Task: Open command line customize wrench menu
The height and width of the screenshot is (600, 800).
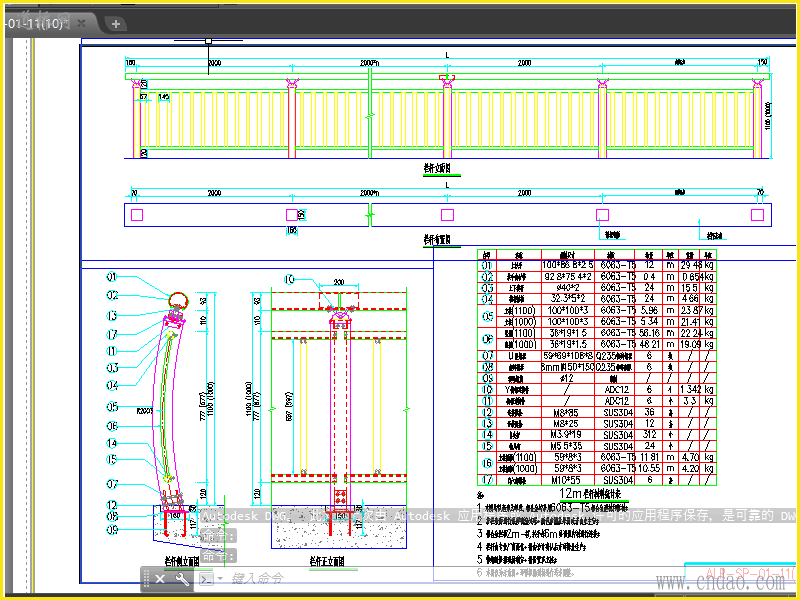Action: click(182, 579)
